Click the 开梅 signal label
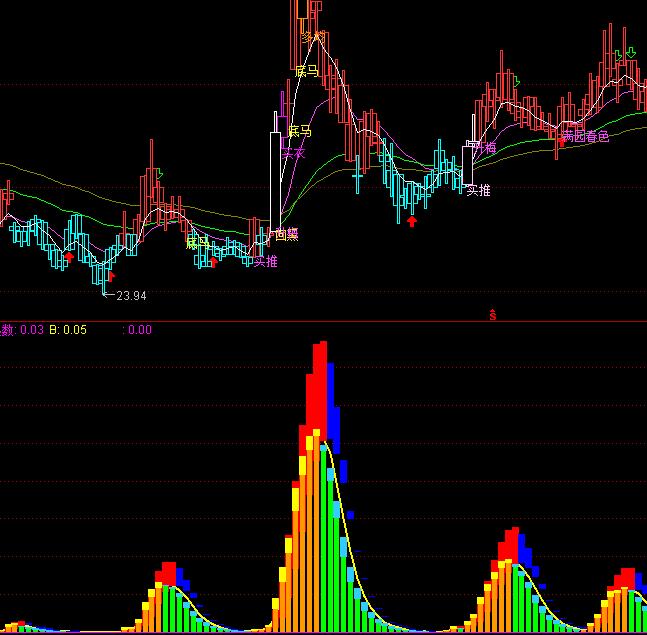Image resolution: width=647 pixels, height=635 pixels. [484, 147]
